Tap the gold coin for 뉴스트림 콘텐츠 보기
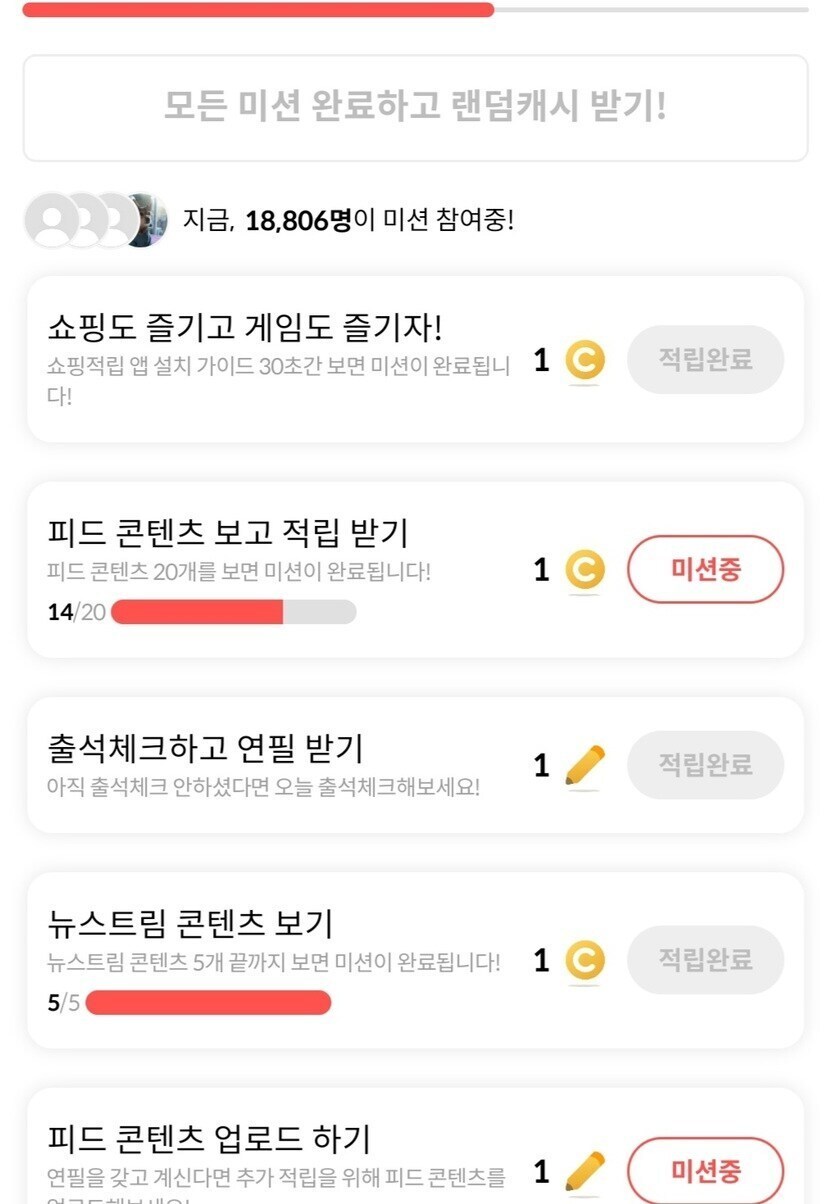The height and width of the screenshot is (1204, 830). [584, 961]
